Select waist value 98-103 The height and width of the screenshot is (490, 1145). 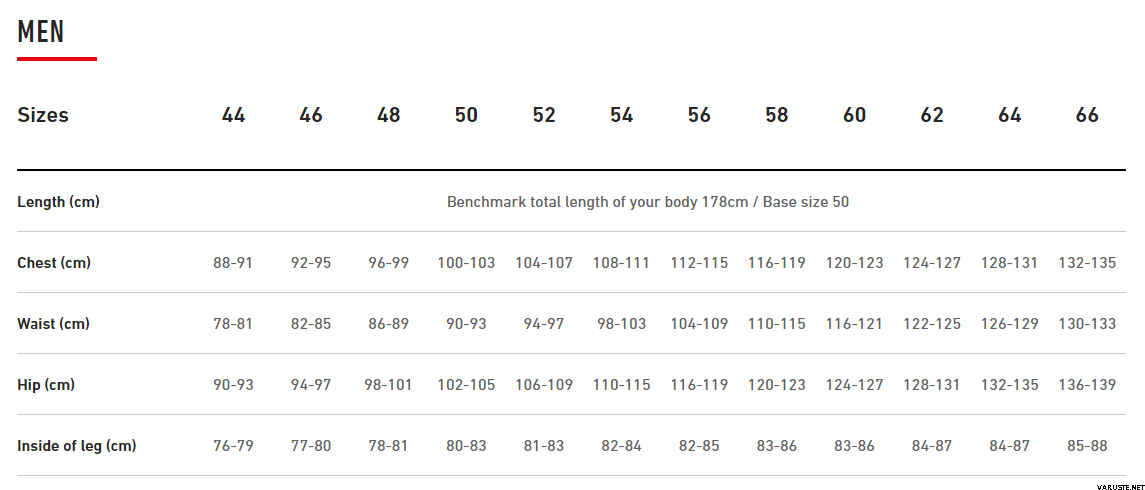pos(621,324)
